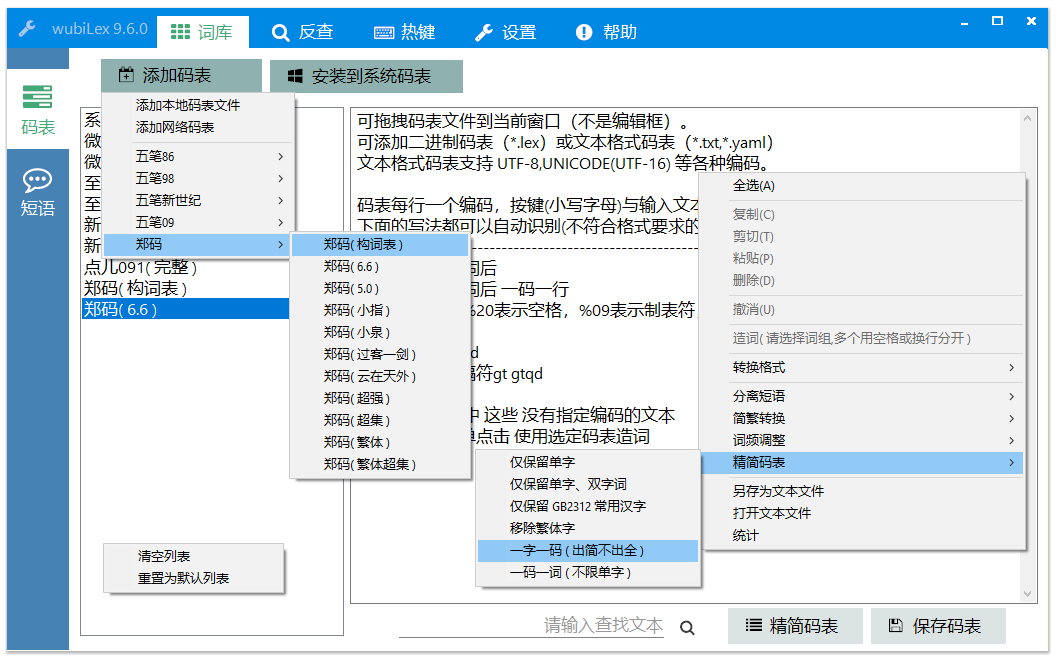Viewport: 1057px width, 661px height.
Task: Click the magnifier search icon beside search box
Action: click(687, 628)
